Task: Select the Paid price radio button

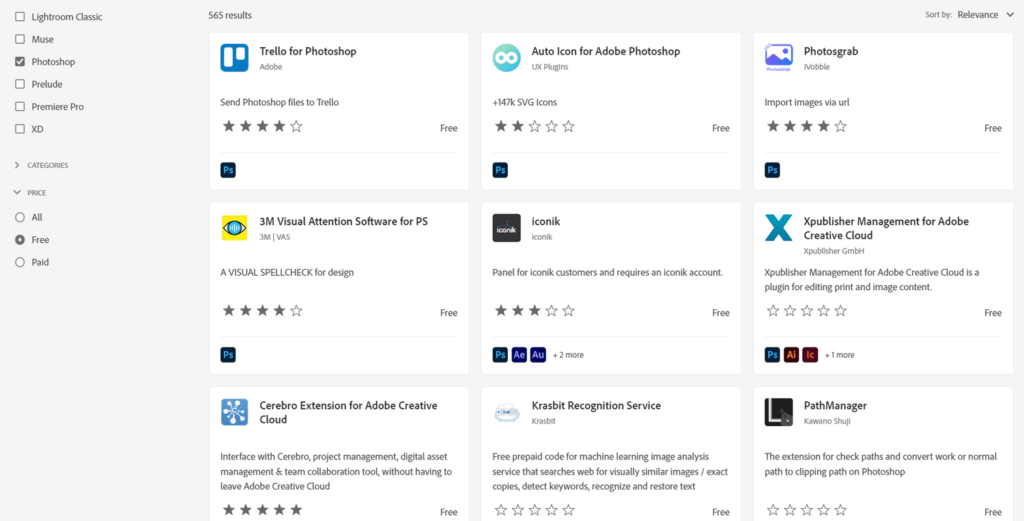Action: [x=20, y=262]
